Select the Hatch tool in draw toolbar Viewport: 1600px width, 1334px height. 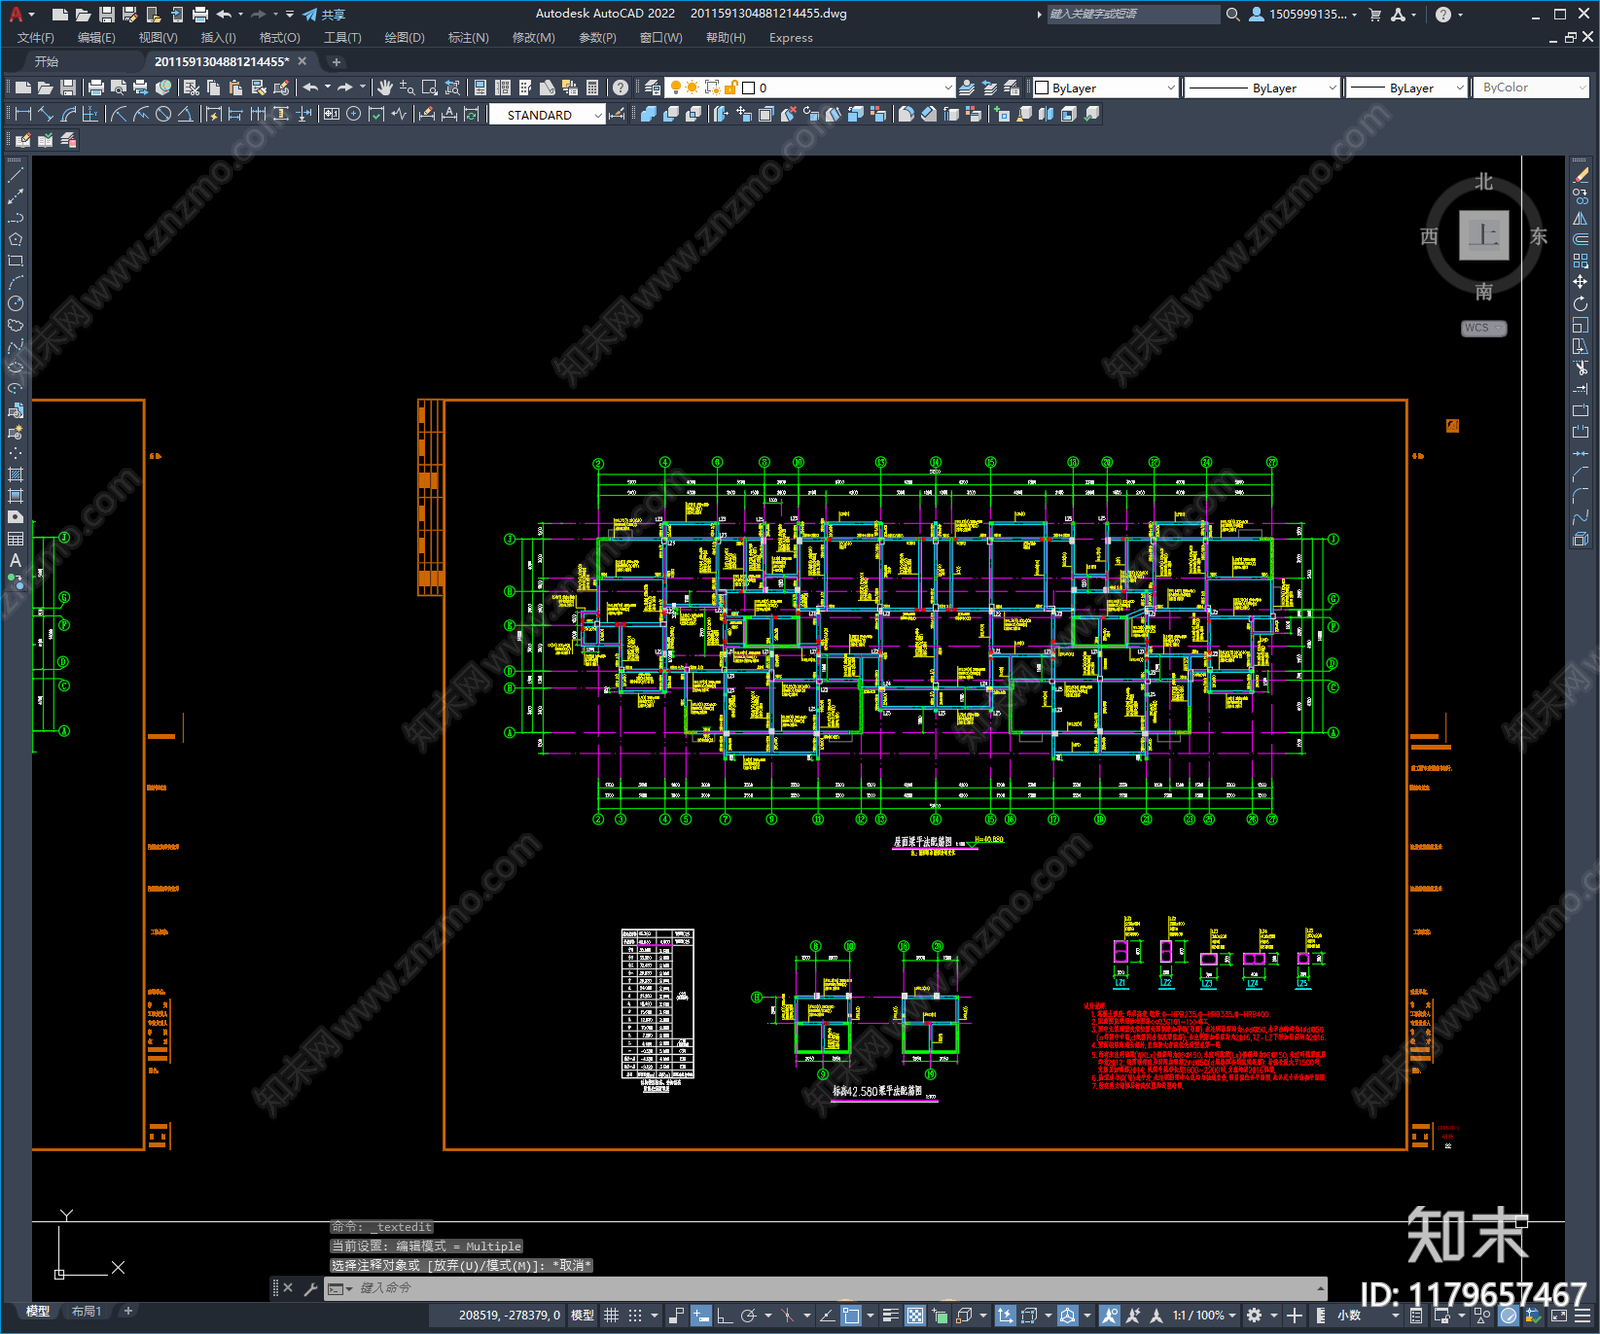point(15,475)
